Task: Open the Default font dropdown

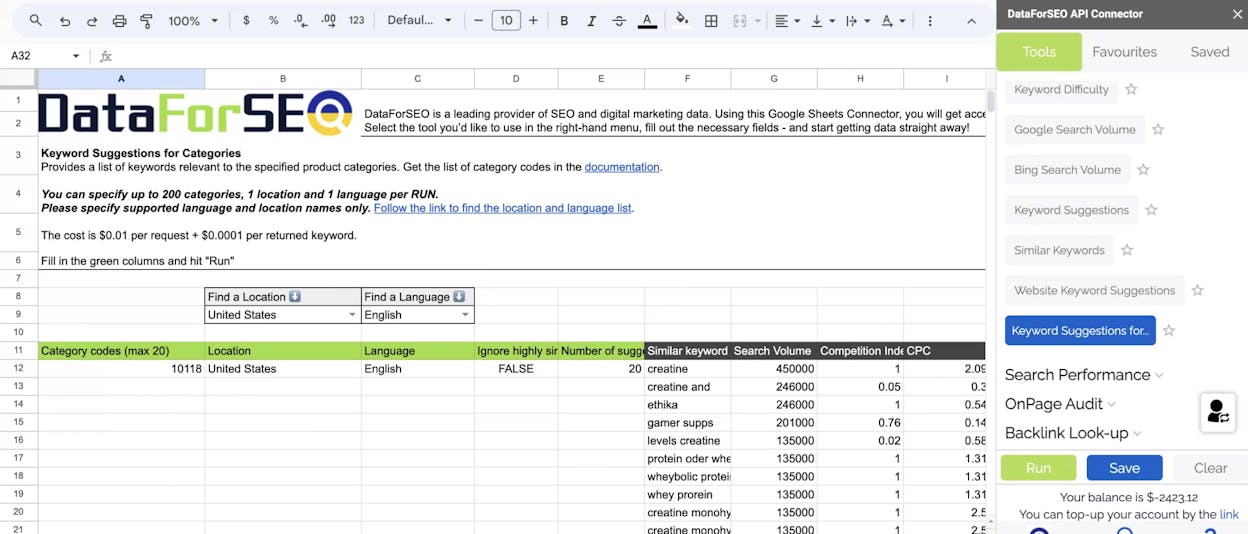Action: point(419,20)
